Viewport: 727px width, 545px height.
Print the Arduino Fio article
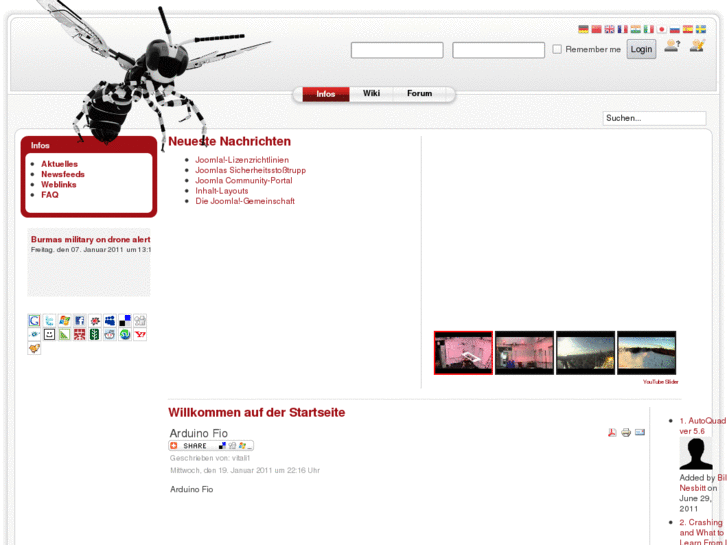click(x=626, y=432)
